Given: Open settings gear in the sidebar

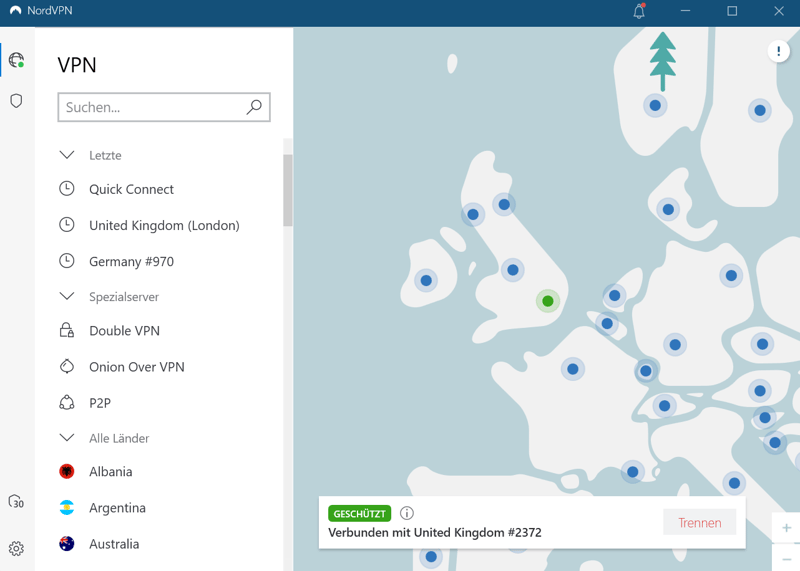Looking at the screenshot, I should click(x=16, y=548).
